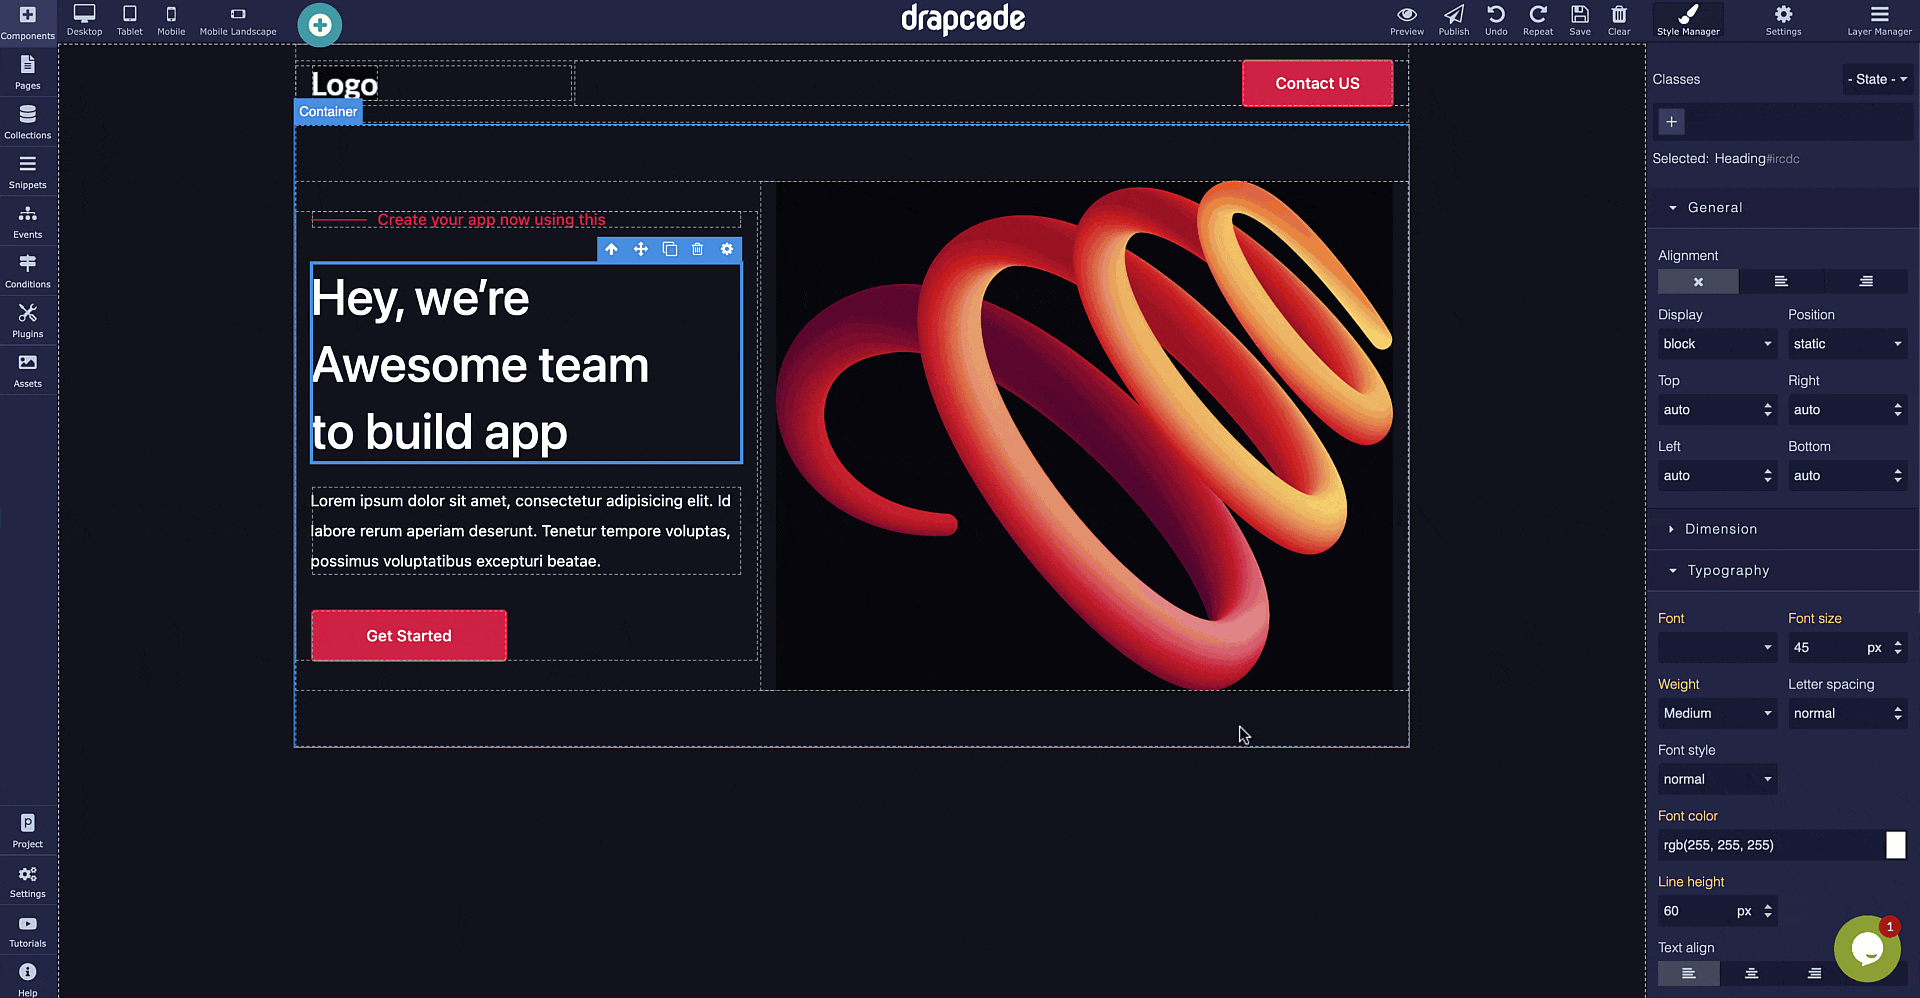The width and height of the screenshot is (1920, 998).
Task: Open the Plugins panel
Action: point(27,320)
